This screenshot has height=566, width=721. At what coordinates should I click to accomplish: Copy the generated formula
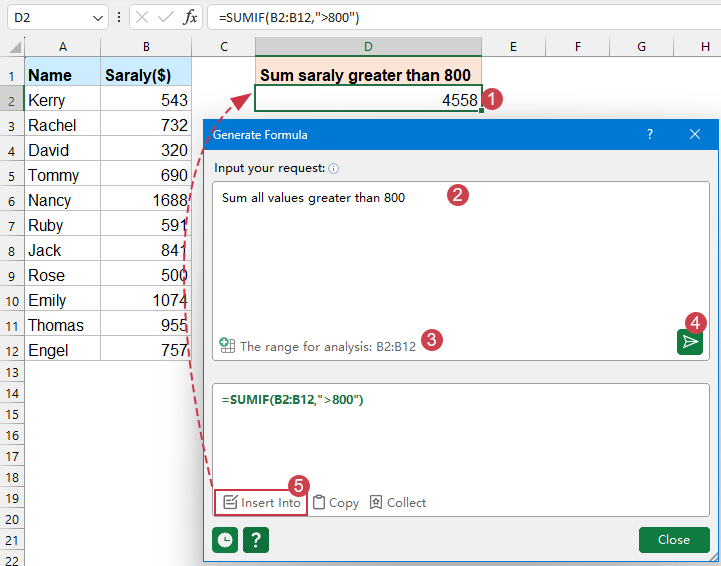335,503
